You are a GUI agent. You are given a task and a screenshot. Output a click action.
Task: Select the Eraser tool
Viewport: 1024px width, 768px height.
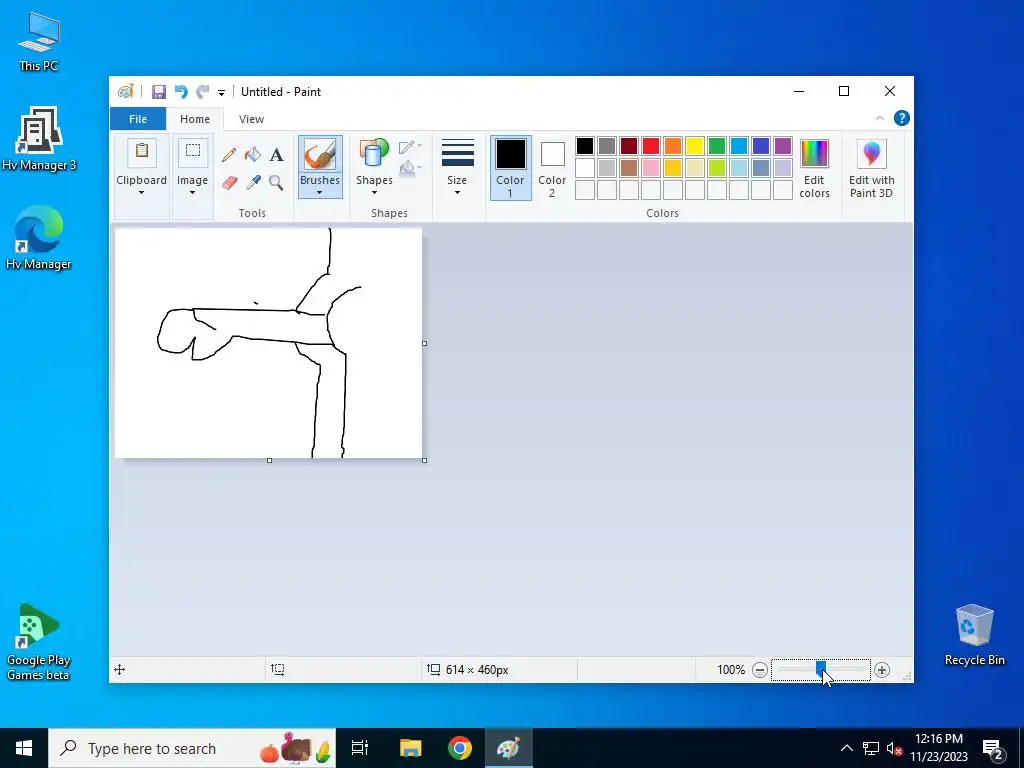tap(229, 182)
